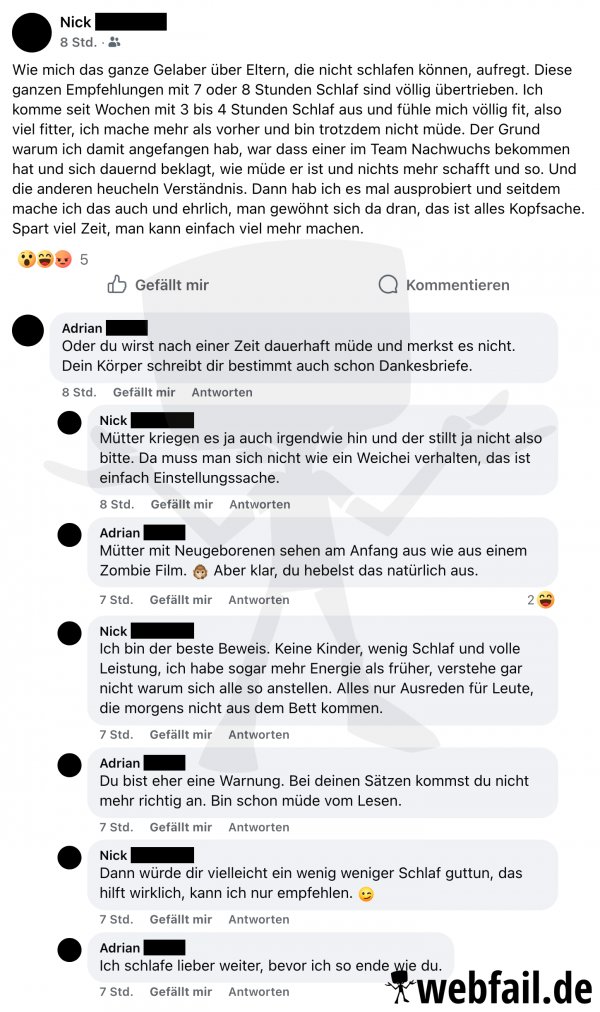
Task: Click Antworten under the Dankesbriefe comment
Action: pos(222,392)
